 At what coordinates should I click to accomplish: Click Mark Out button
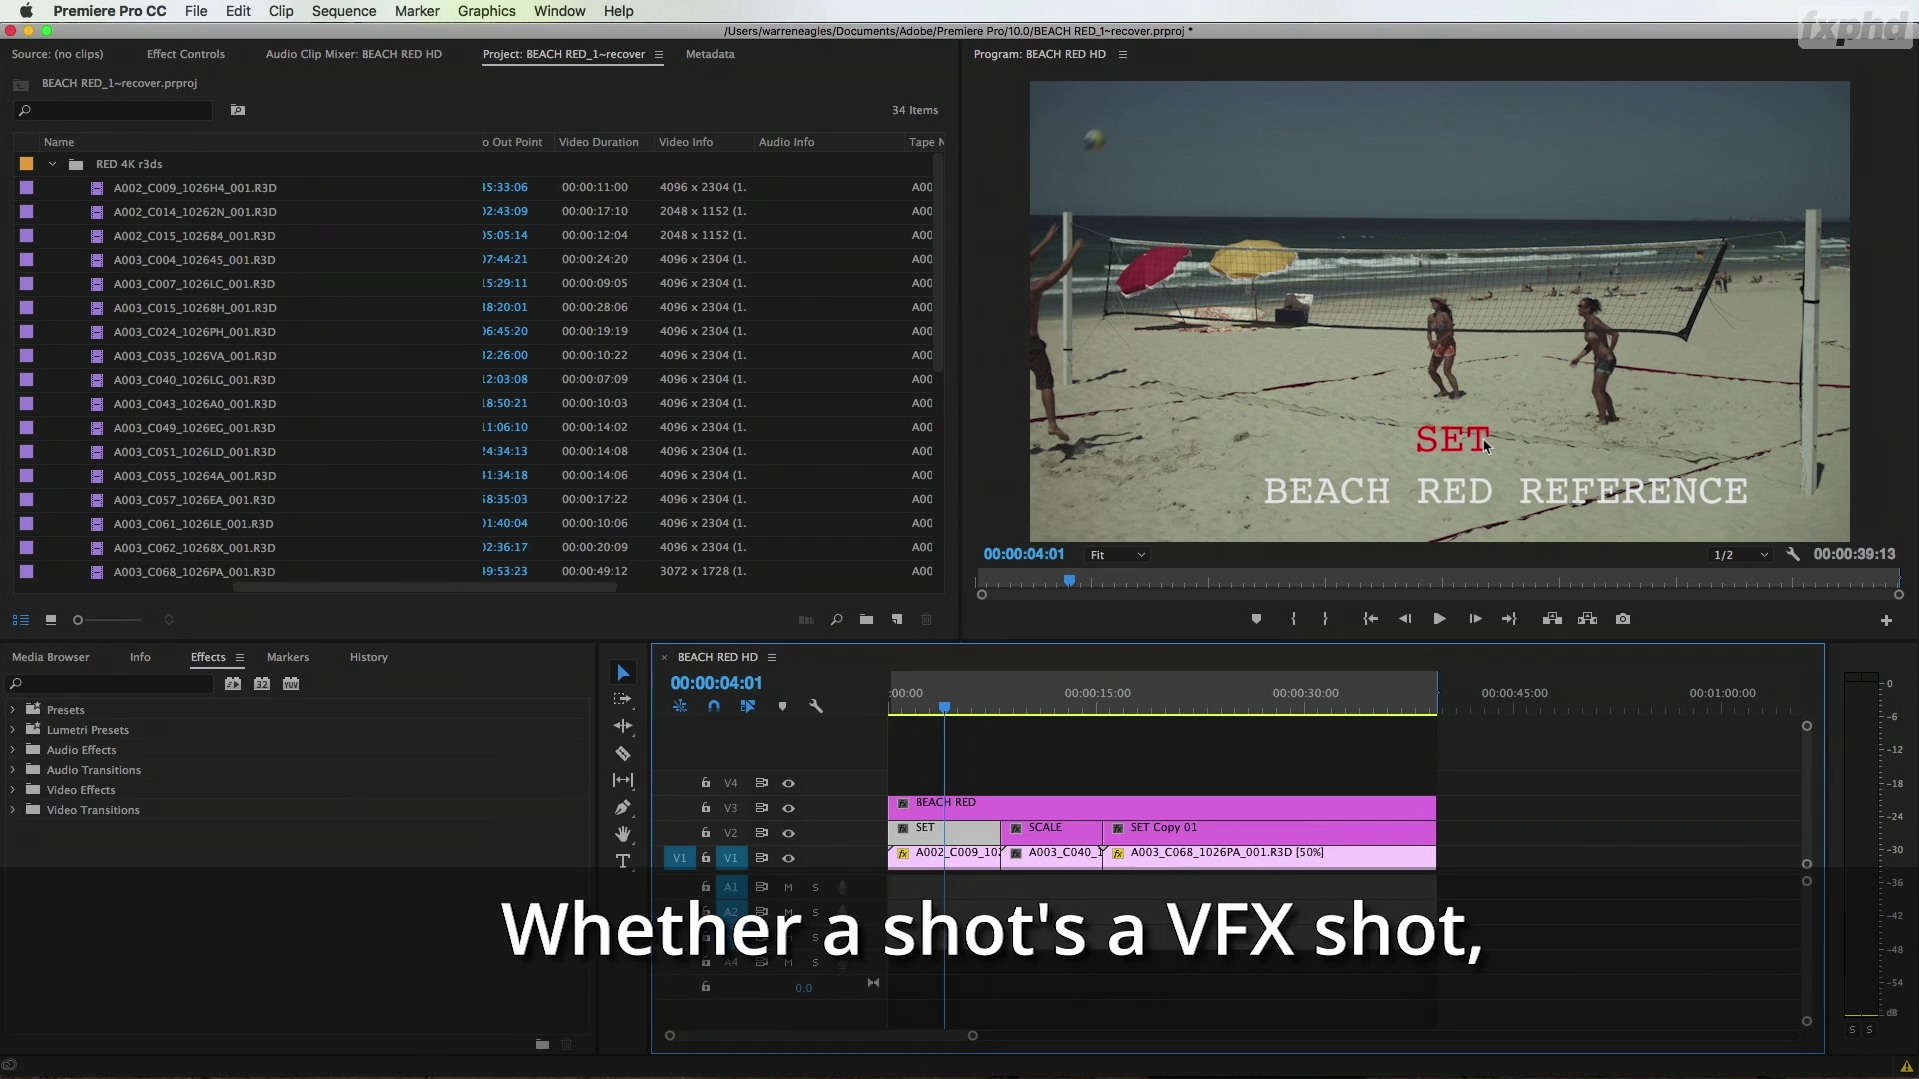tap(1325, 619)
